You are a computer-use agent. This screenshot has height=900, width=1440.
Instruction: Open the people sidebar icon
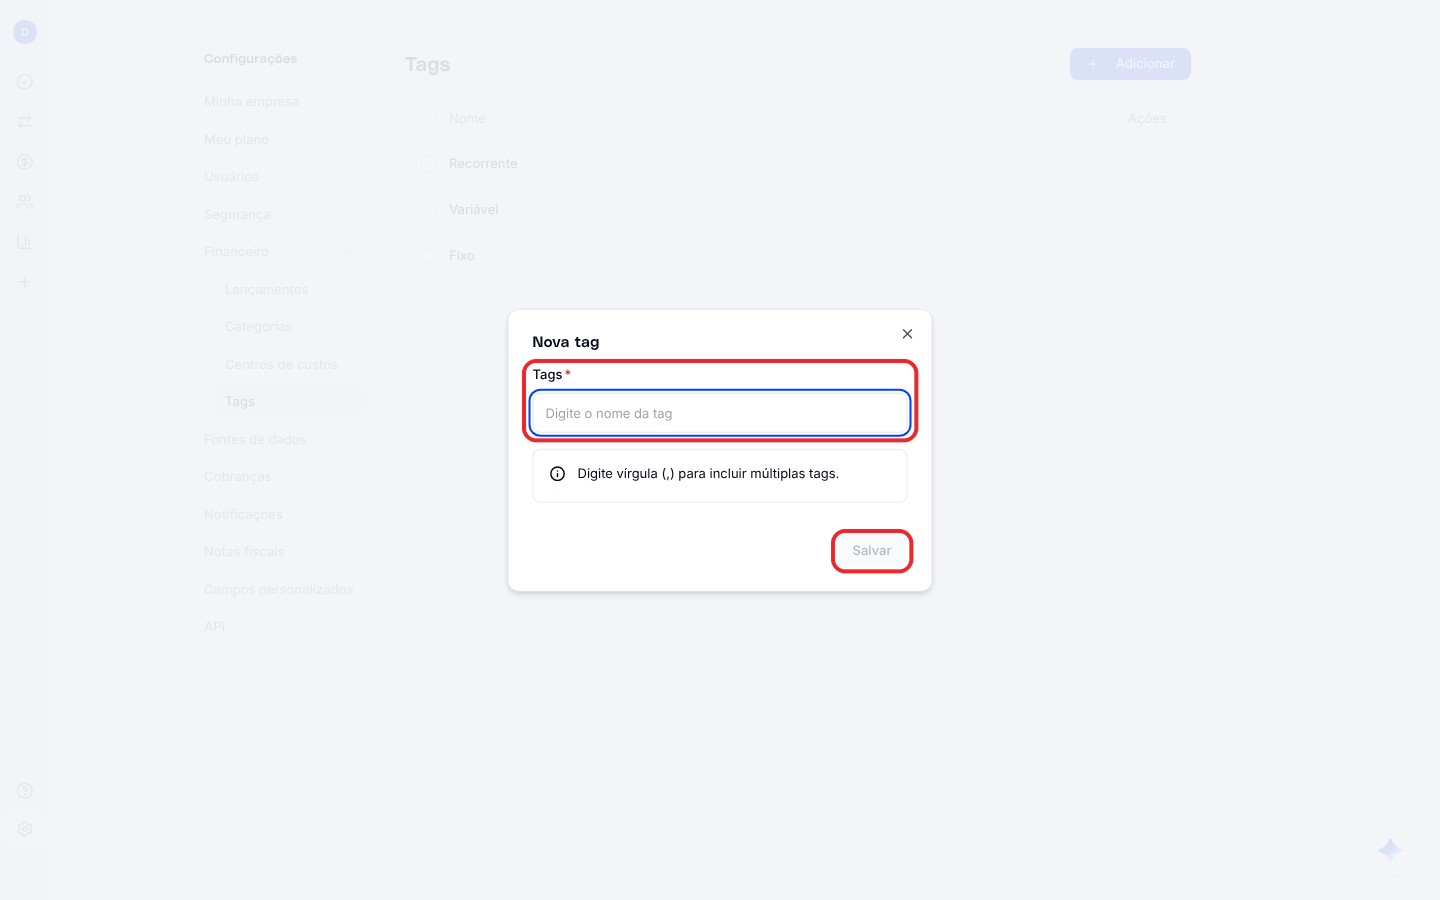click(x=25, y=202)
